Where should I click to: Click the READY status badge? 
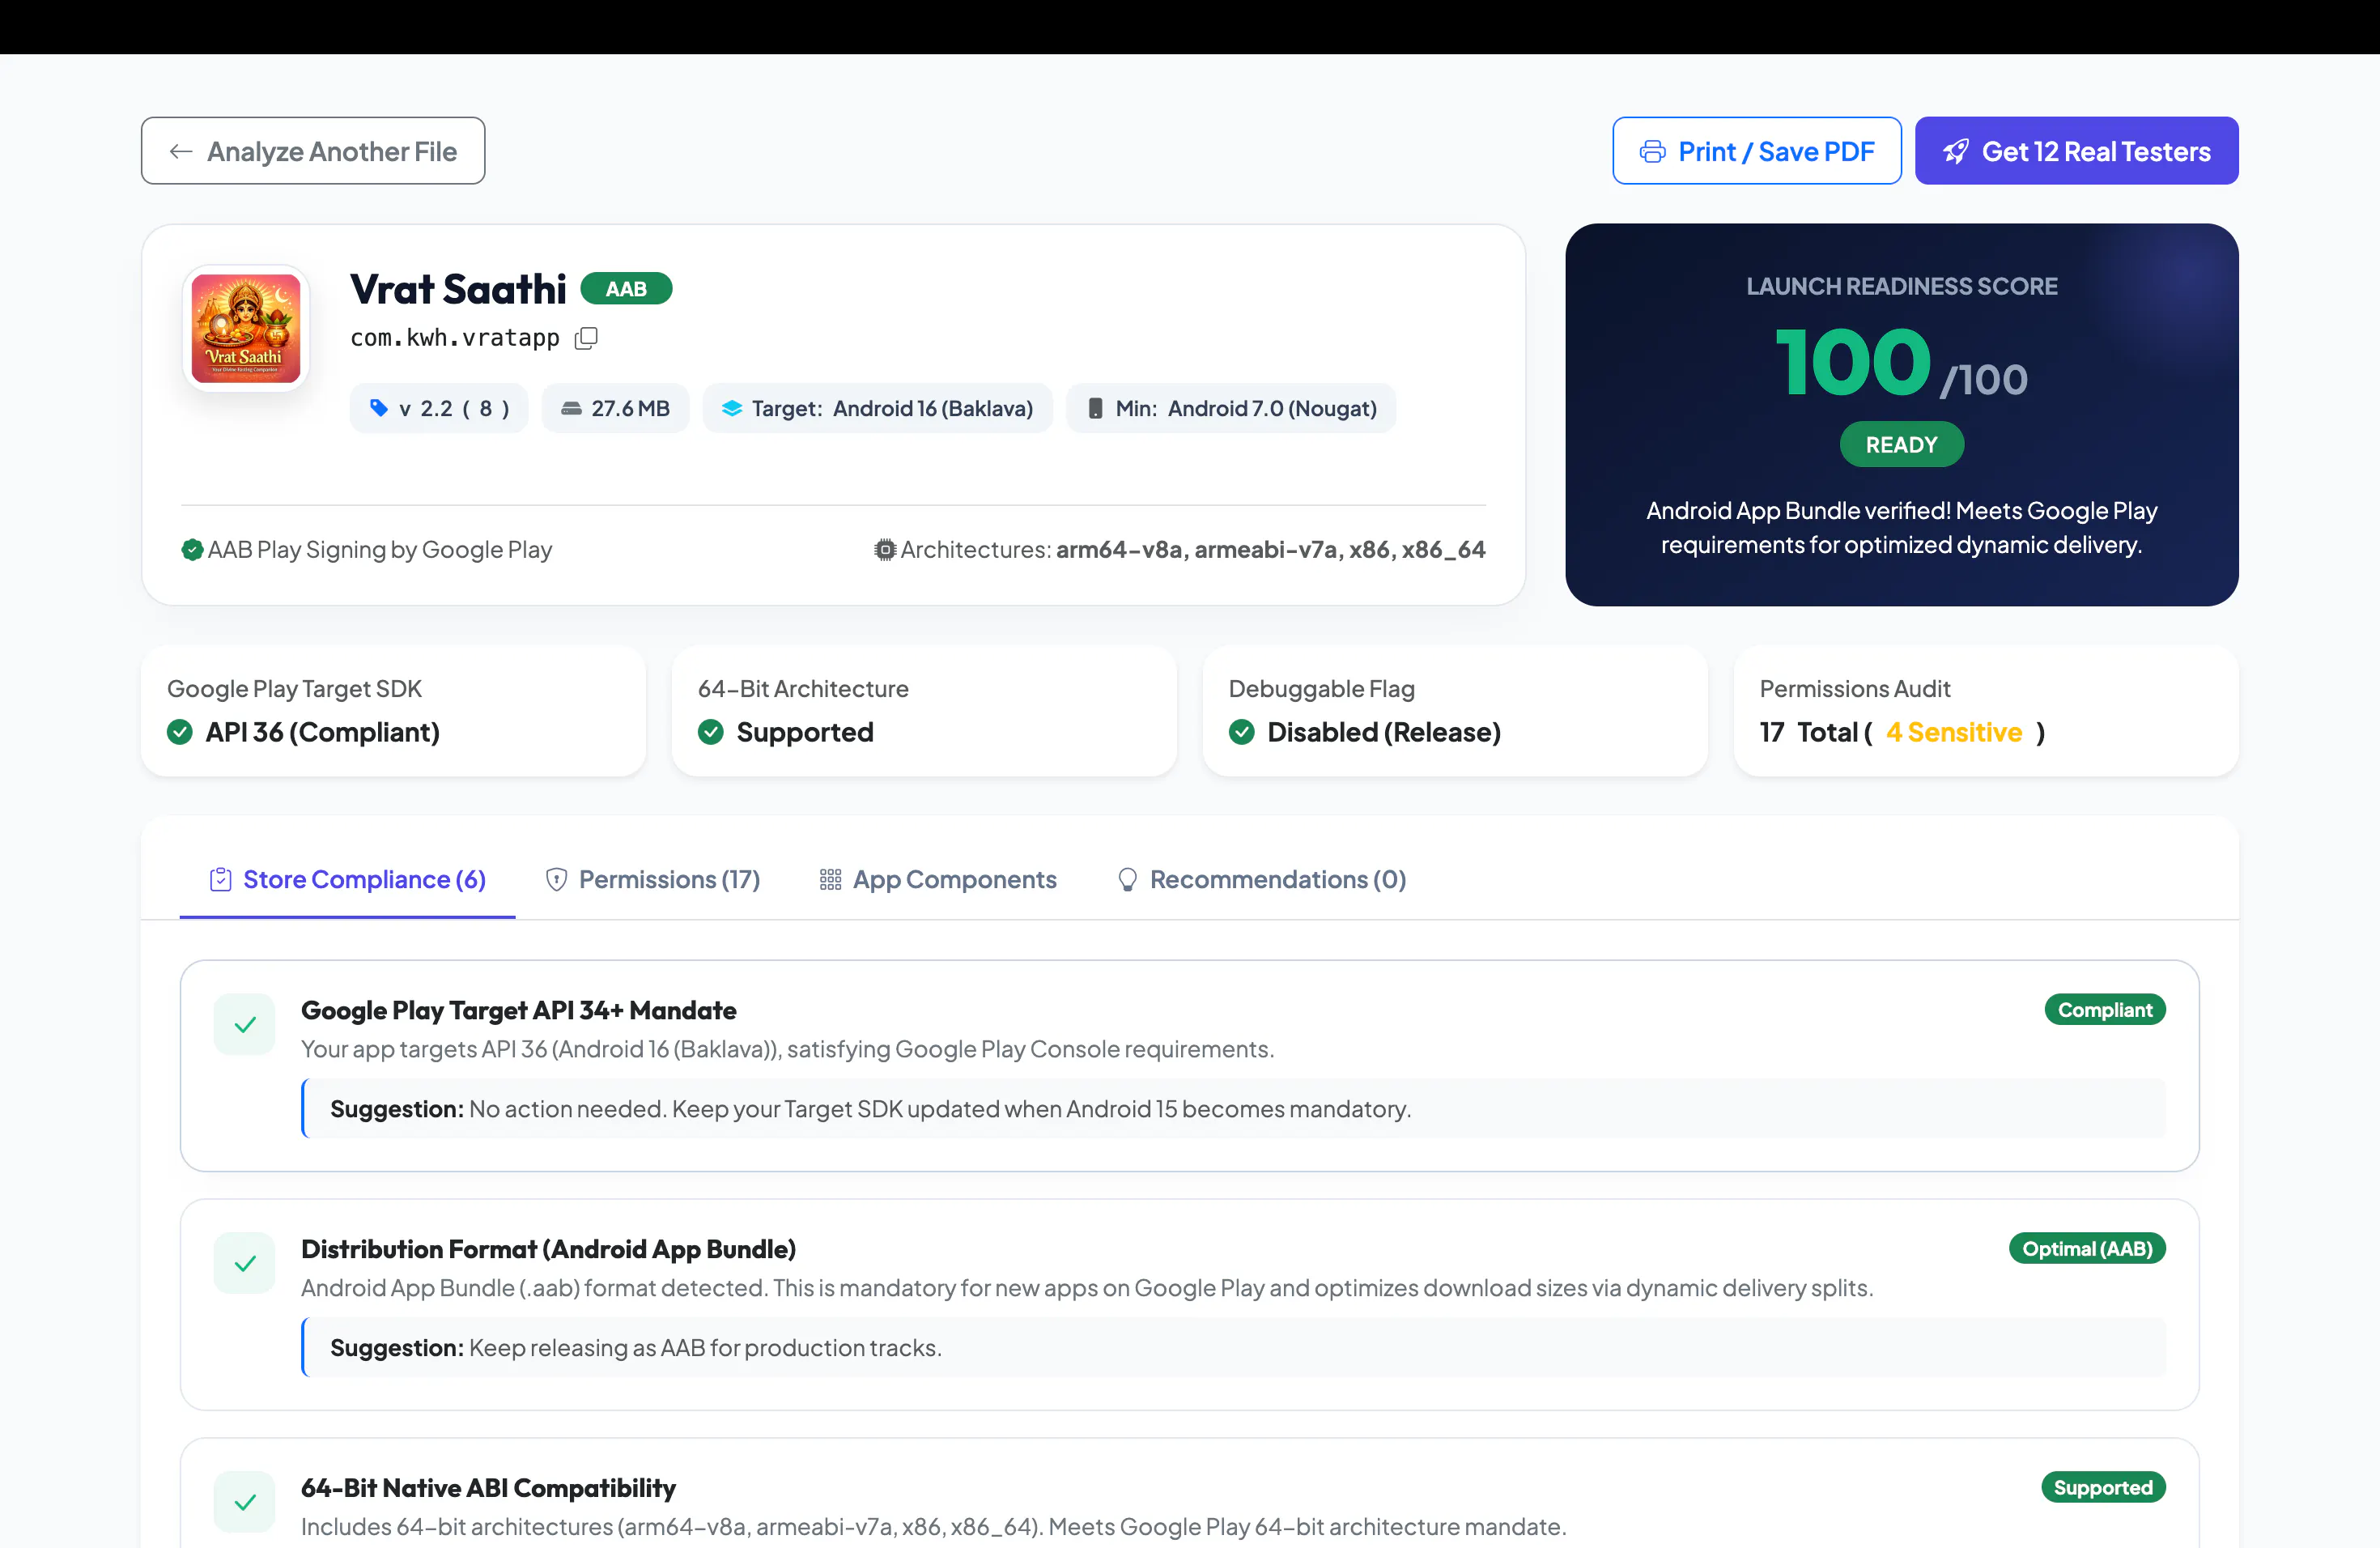pos(1902,445)
